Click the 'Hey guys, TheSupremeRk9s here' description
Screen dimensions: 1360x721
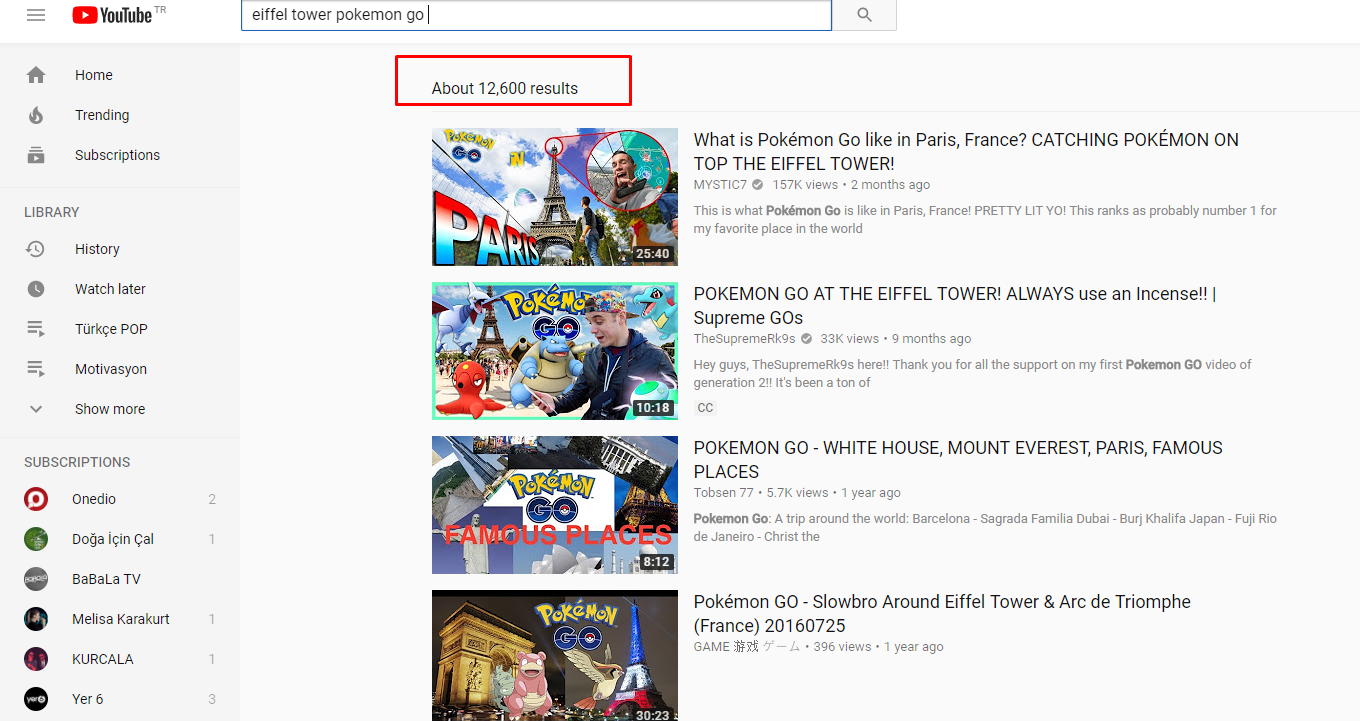tap(973, 374)
